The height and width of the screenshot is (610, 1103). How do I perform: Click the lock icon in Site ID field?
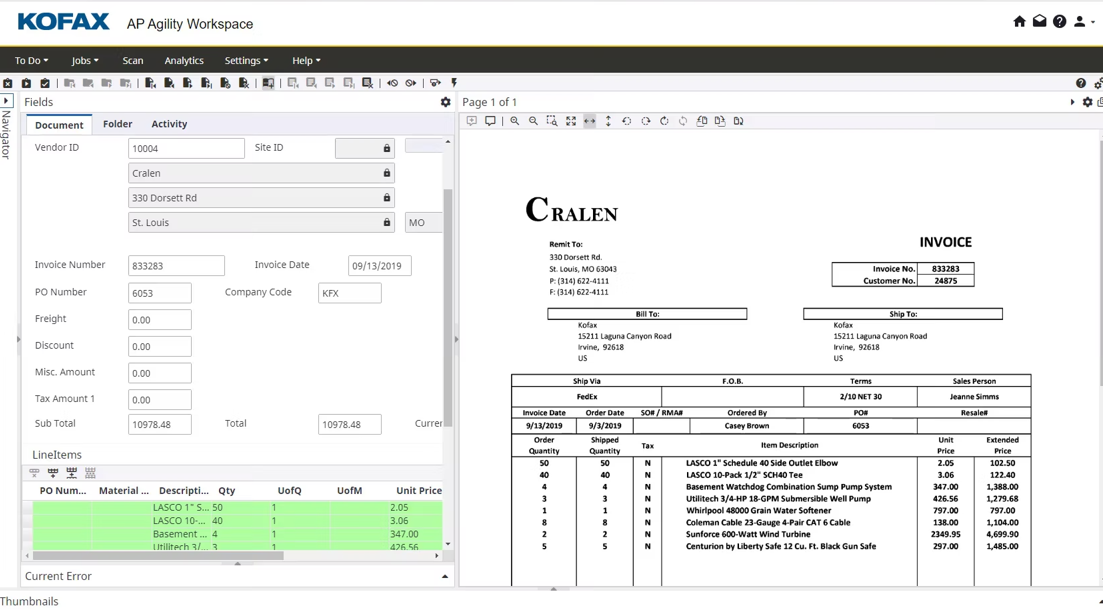[387, 148]
